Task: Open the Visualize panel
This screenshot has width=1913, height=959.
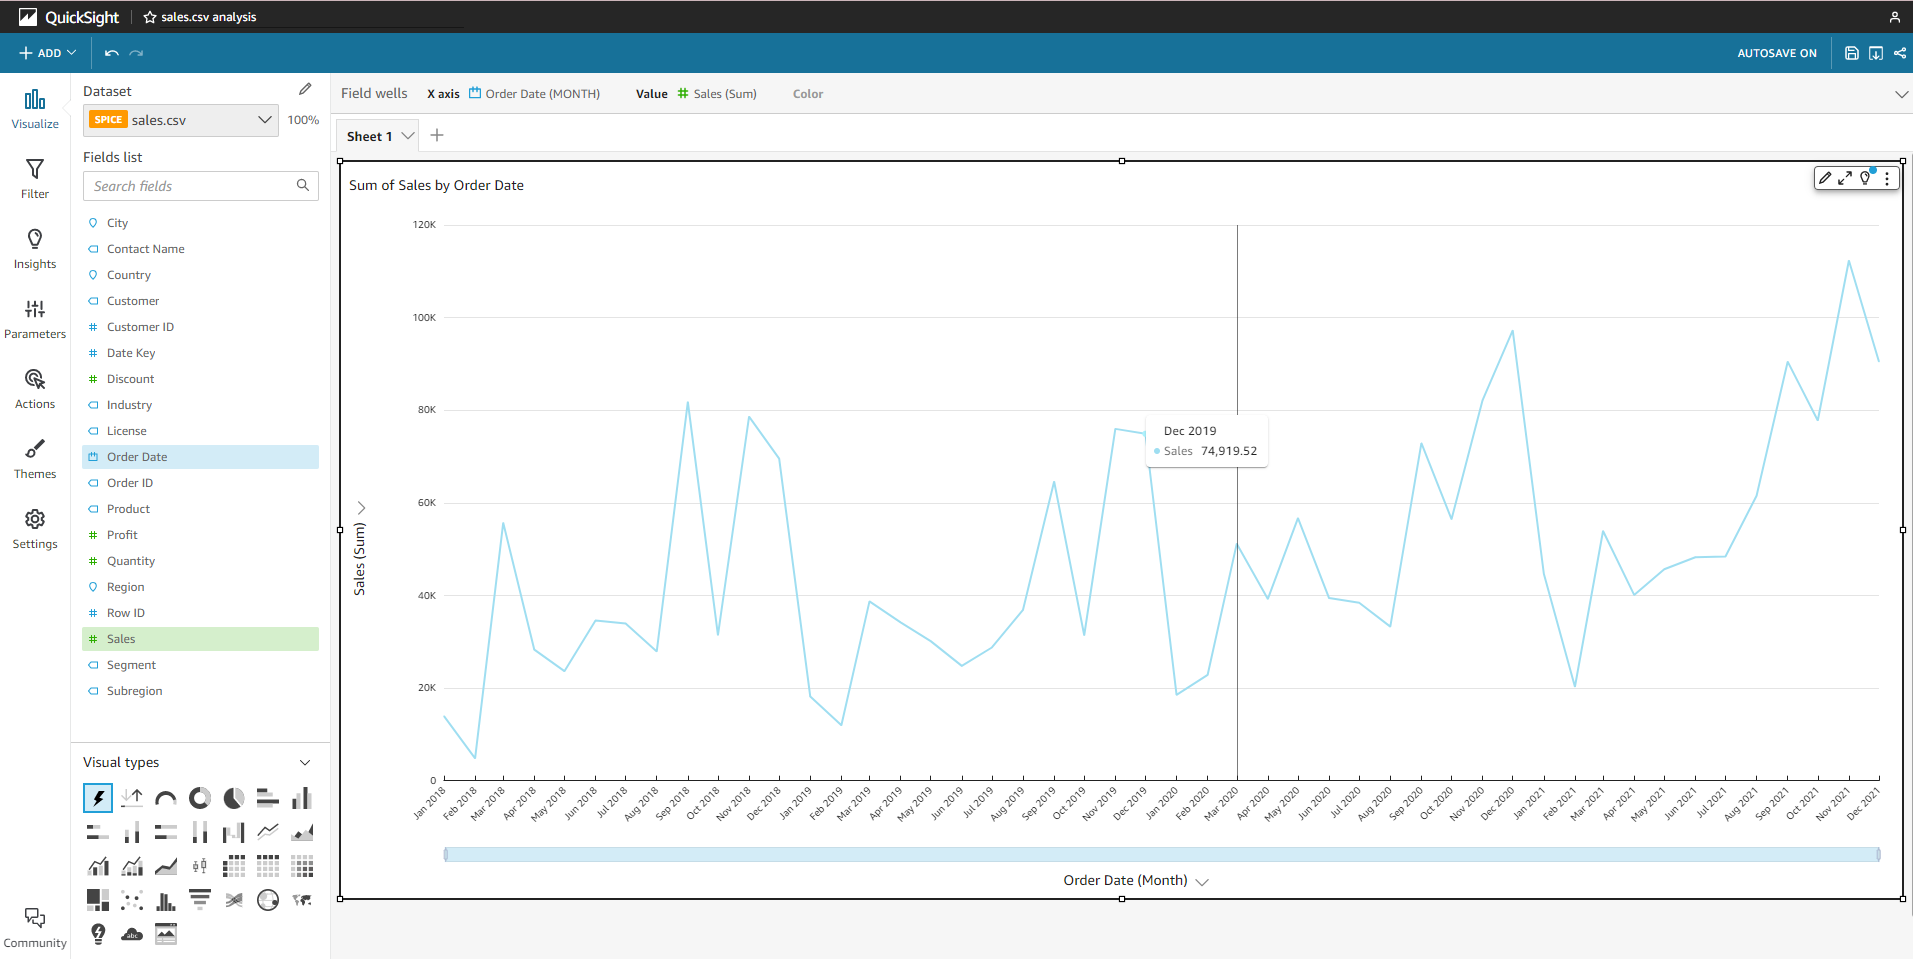Action: pos(35,109)
